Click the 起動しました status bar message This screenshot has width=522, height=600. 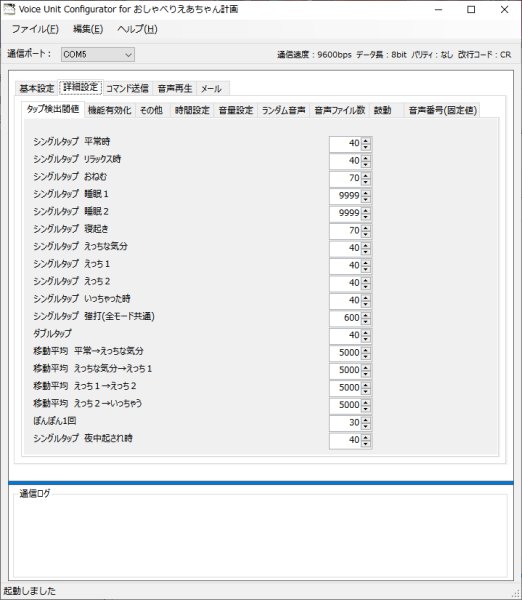point(30,591)
